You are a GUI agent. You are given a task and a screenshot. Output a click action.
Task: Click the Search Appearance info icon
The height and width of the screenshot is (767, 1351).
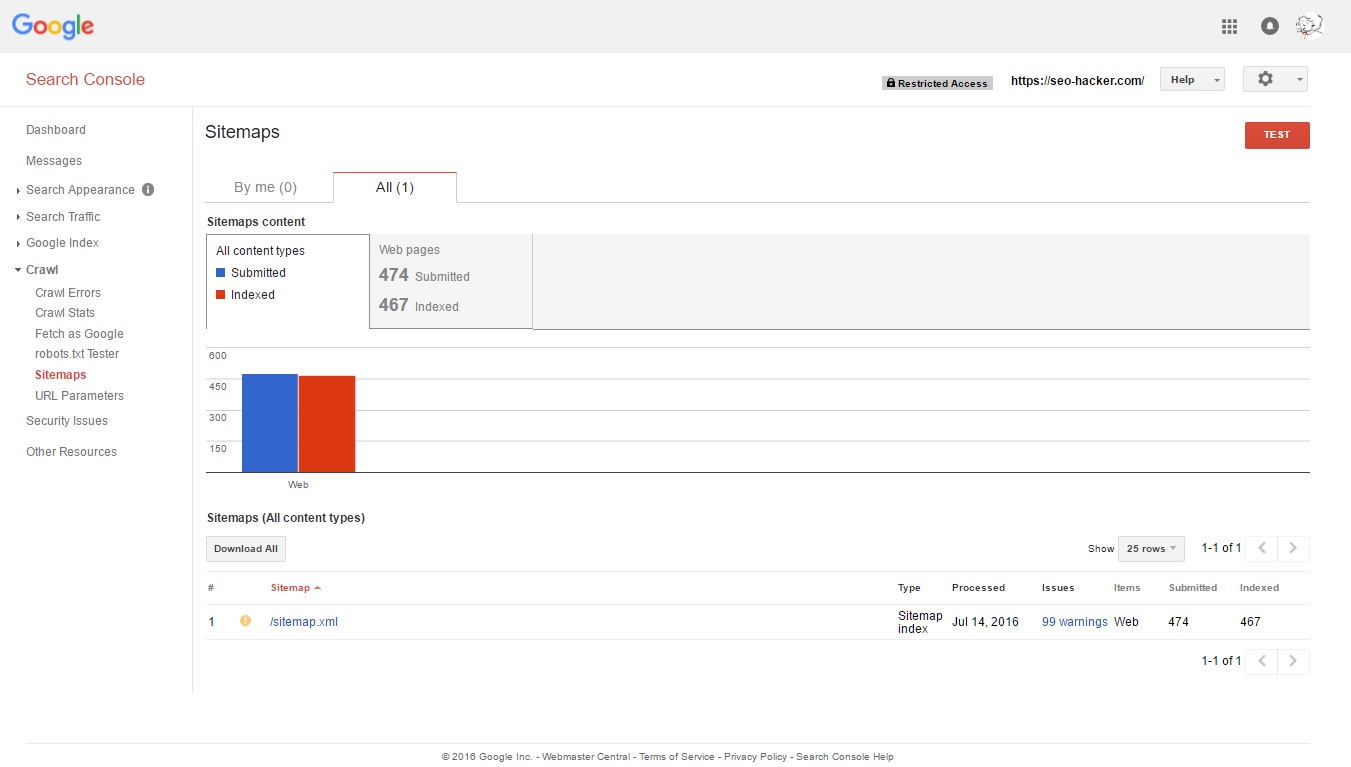(148, 190)
